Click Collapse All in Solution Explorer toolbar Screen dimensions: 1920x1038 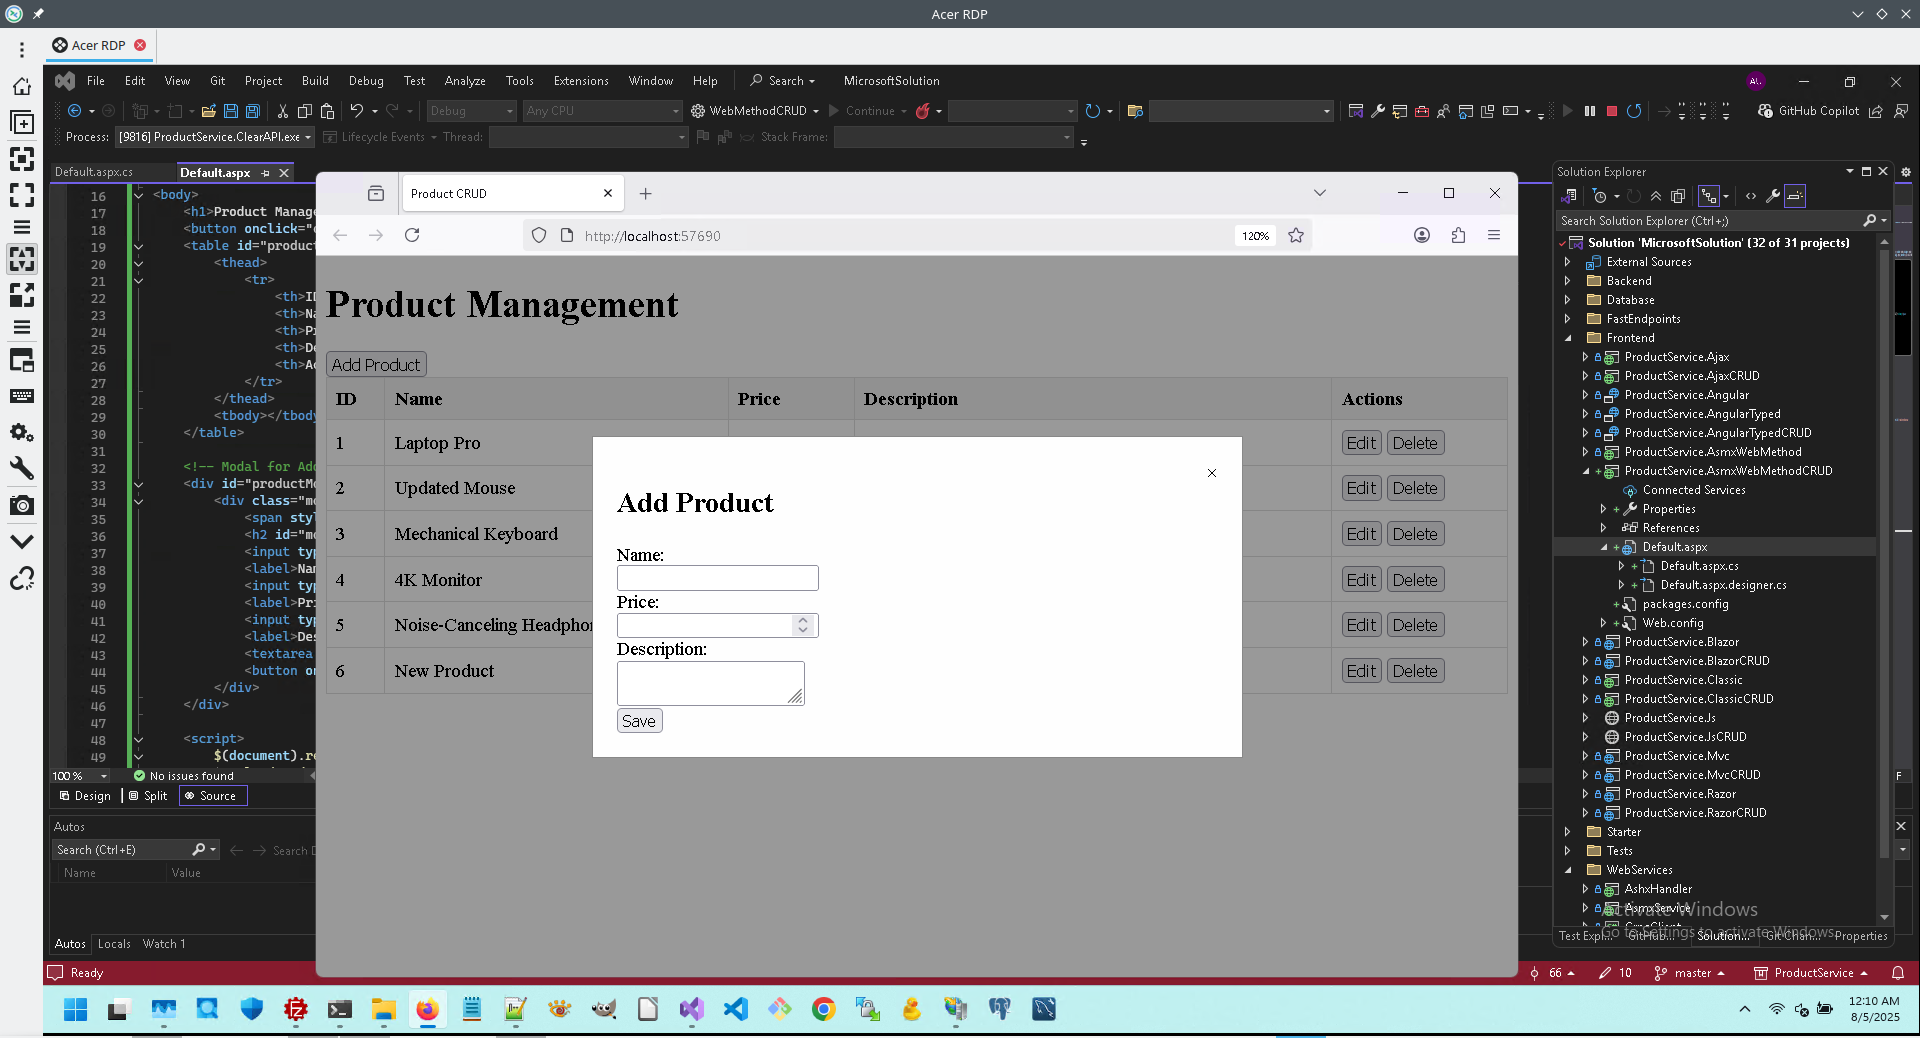(x=1656, y=196)
